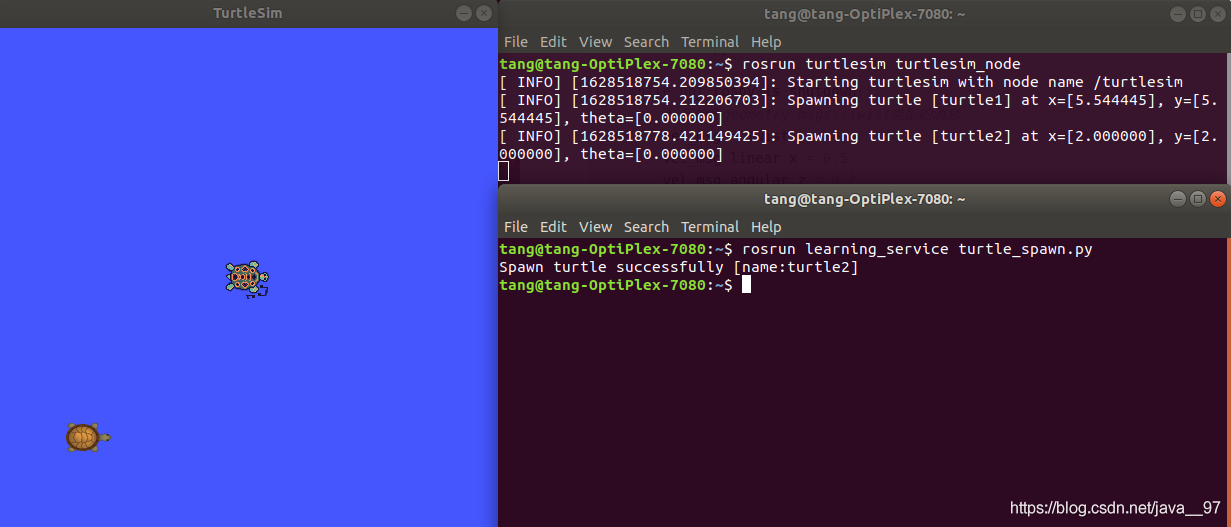Viewport: 1231px width, 527px height.
Task: Click the brown turtle2 sprite at the bottom left of TurtleSim
Action: pos(88,437)
